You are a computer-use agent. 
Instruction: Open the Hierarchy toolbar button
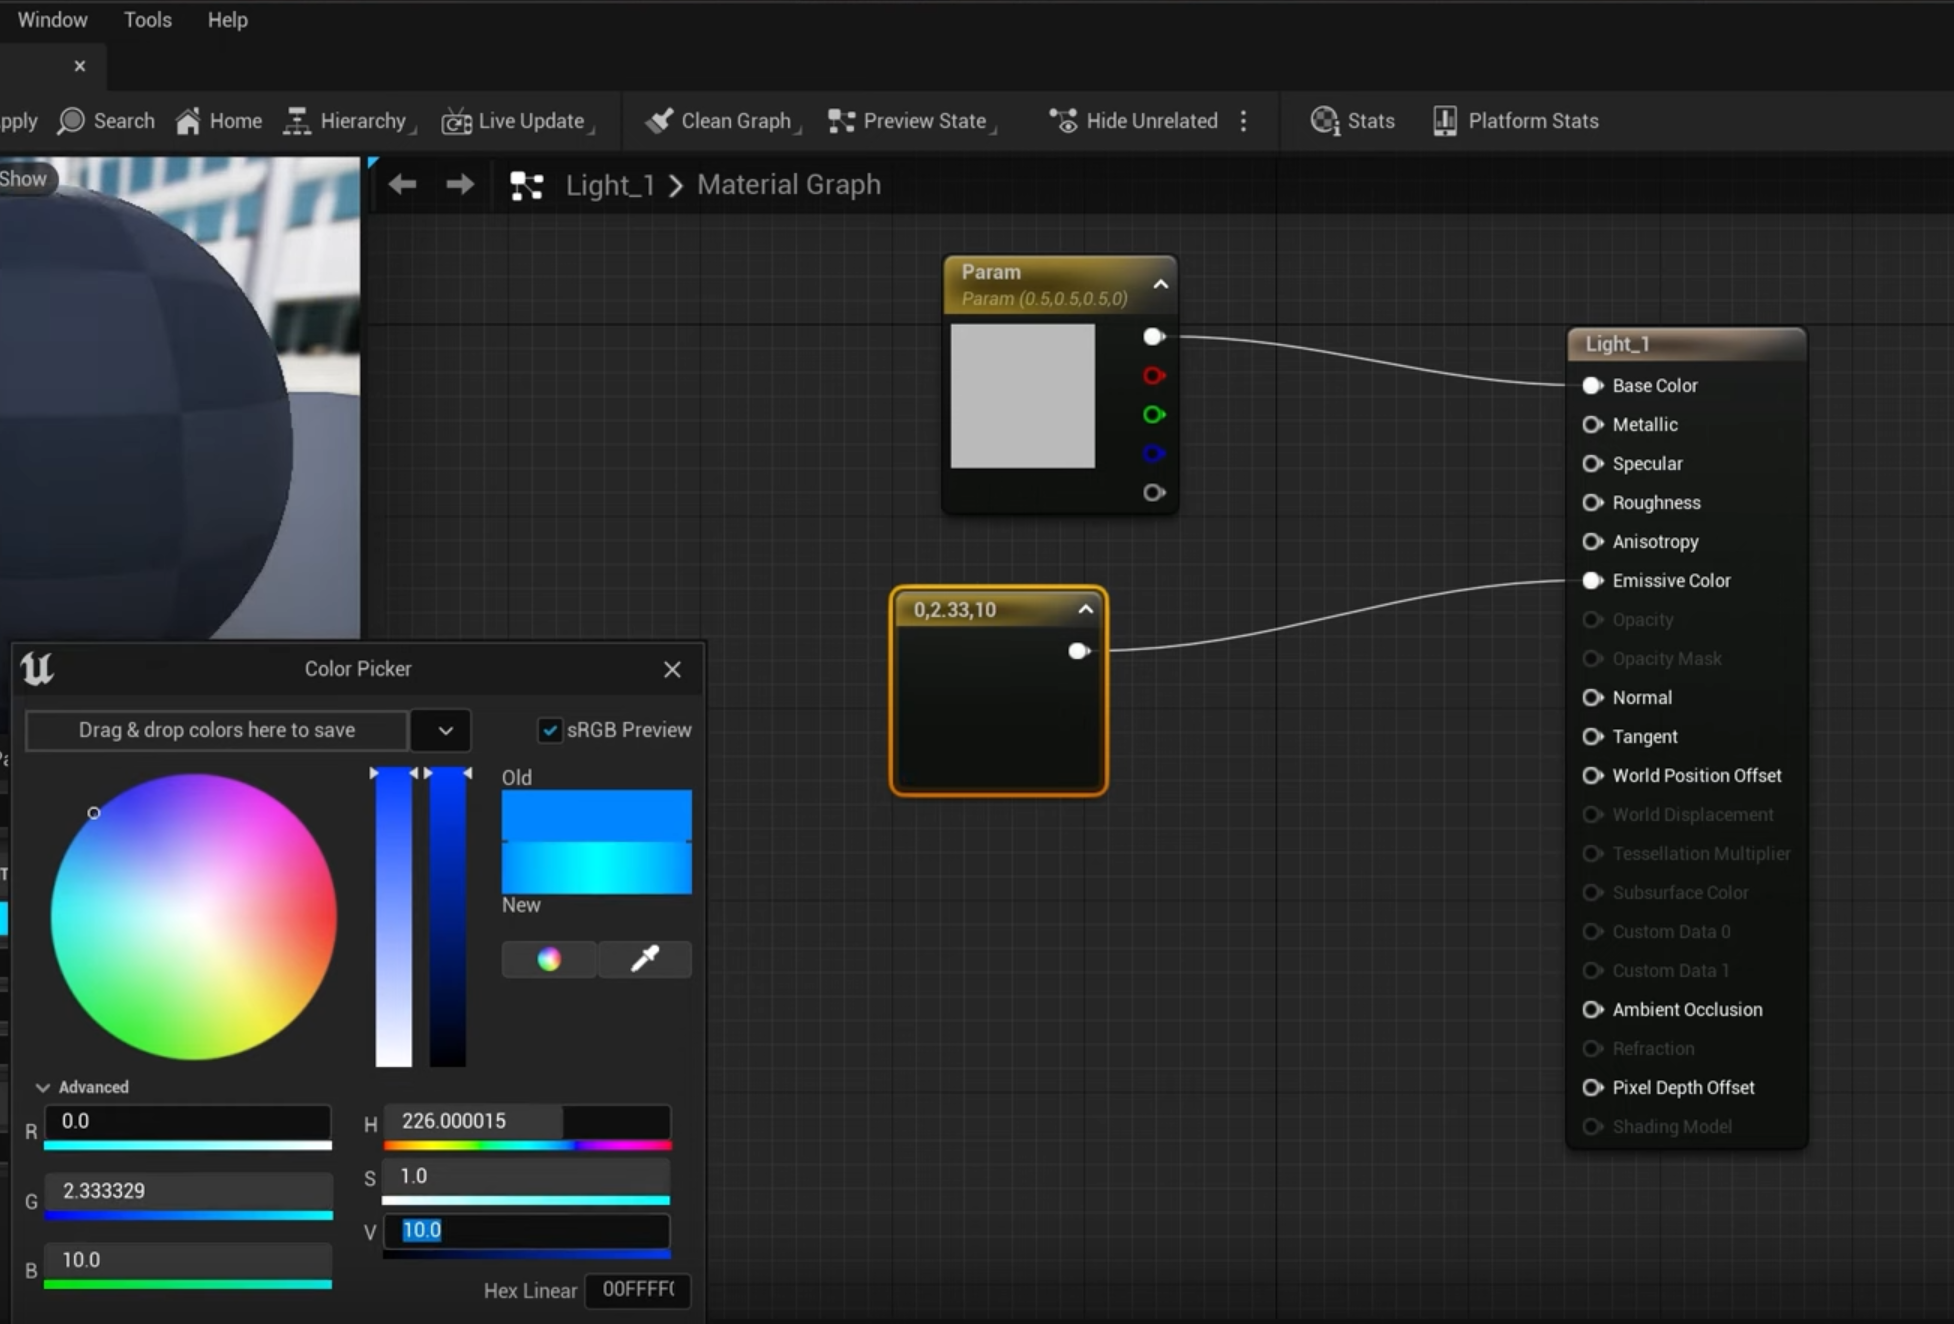[347, 121]
